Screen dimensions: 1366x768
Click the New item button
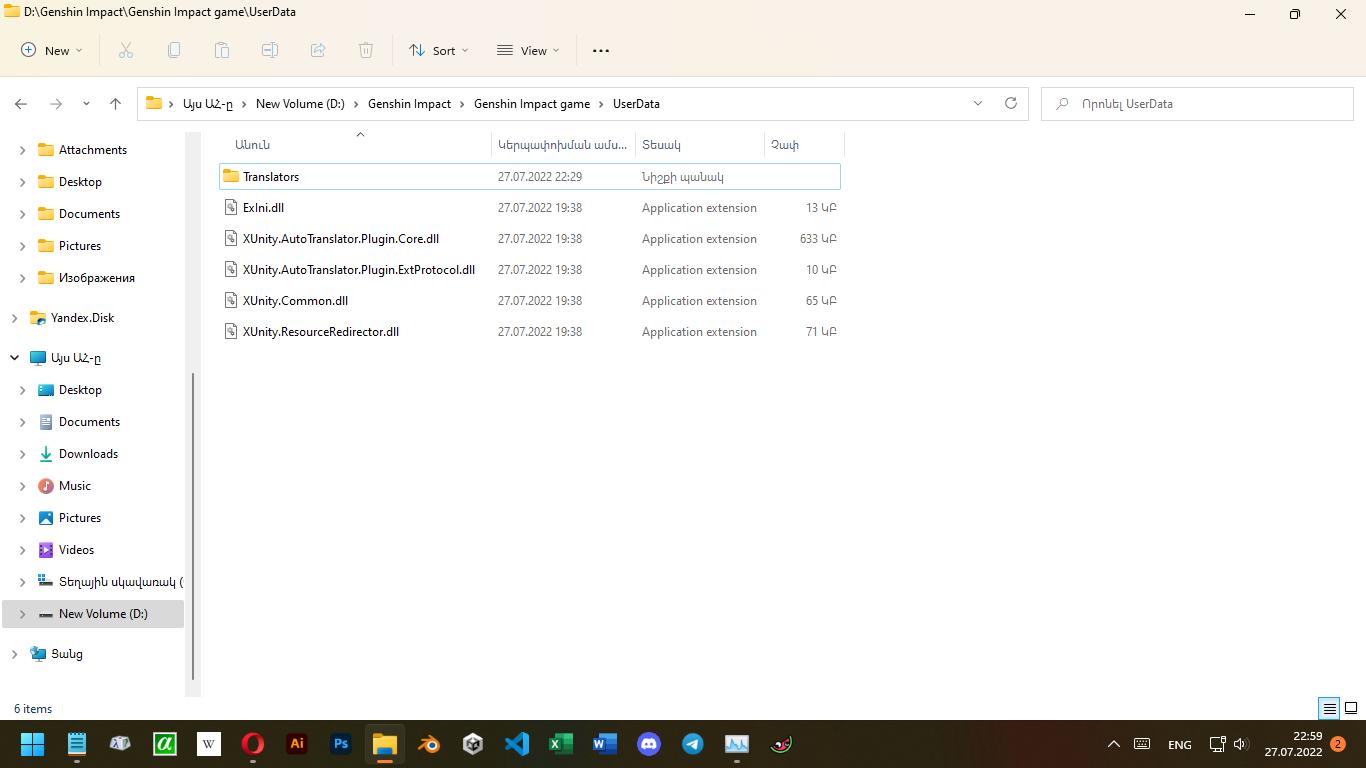click(52, 50)
